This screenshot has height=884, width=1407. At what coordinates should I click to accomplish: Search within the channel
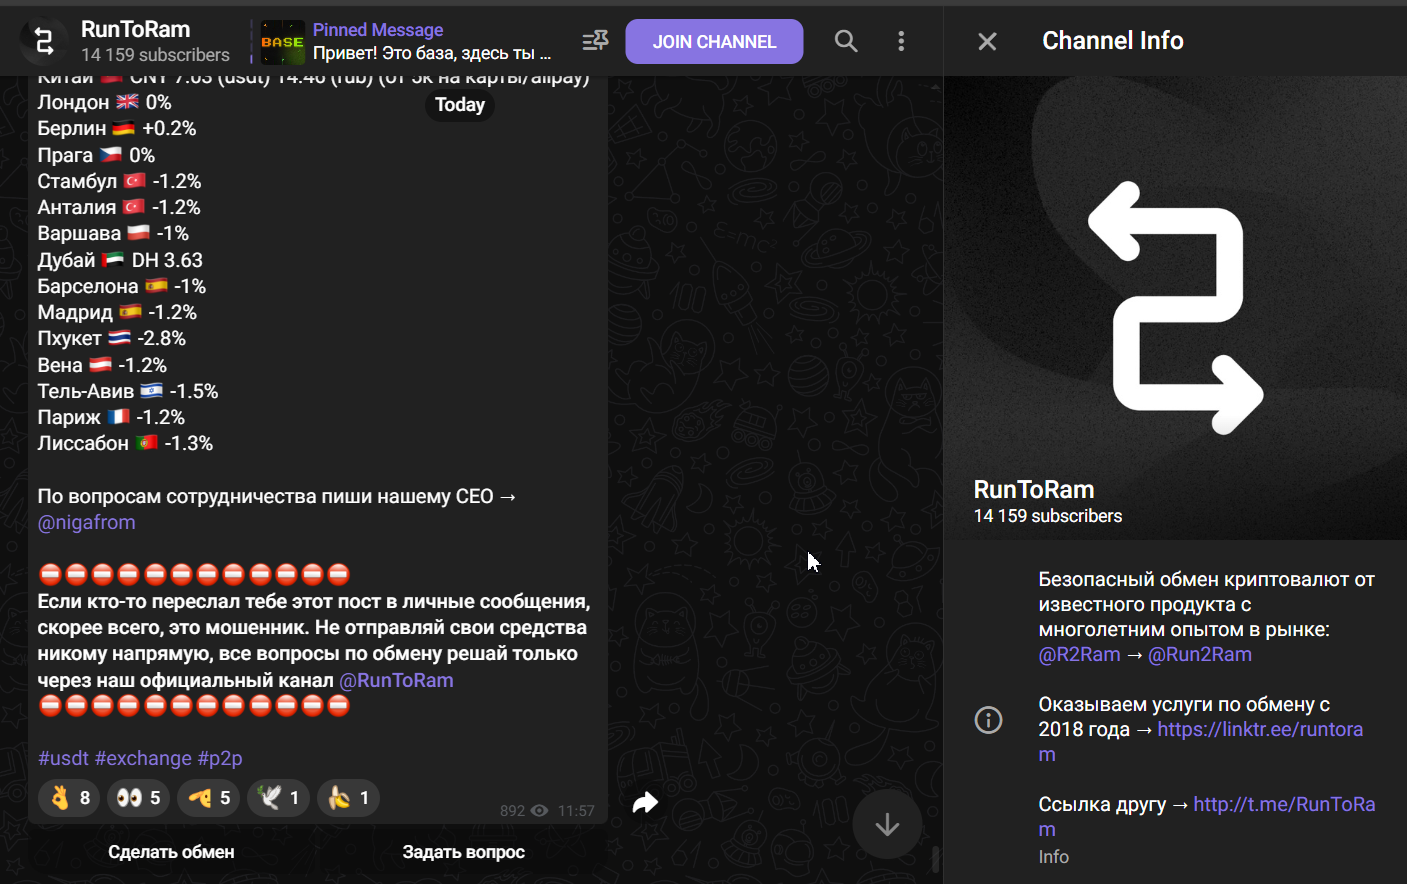tap(846, 41)
